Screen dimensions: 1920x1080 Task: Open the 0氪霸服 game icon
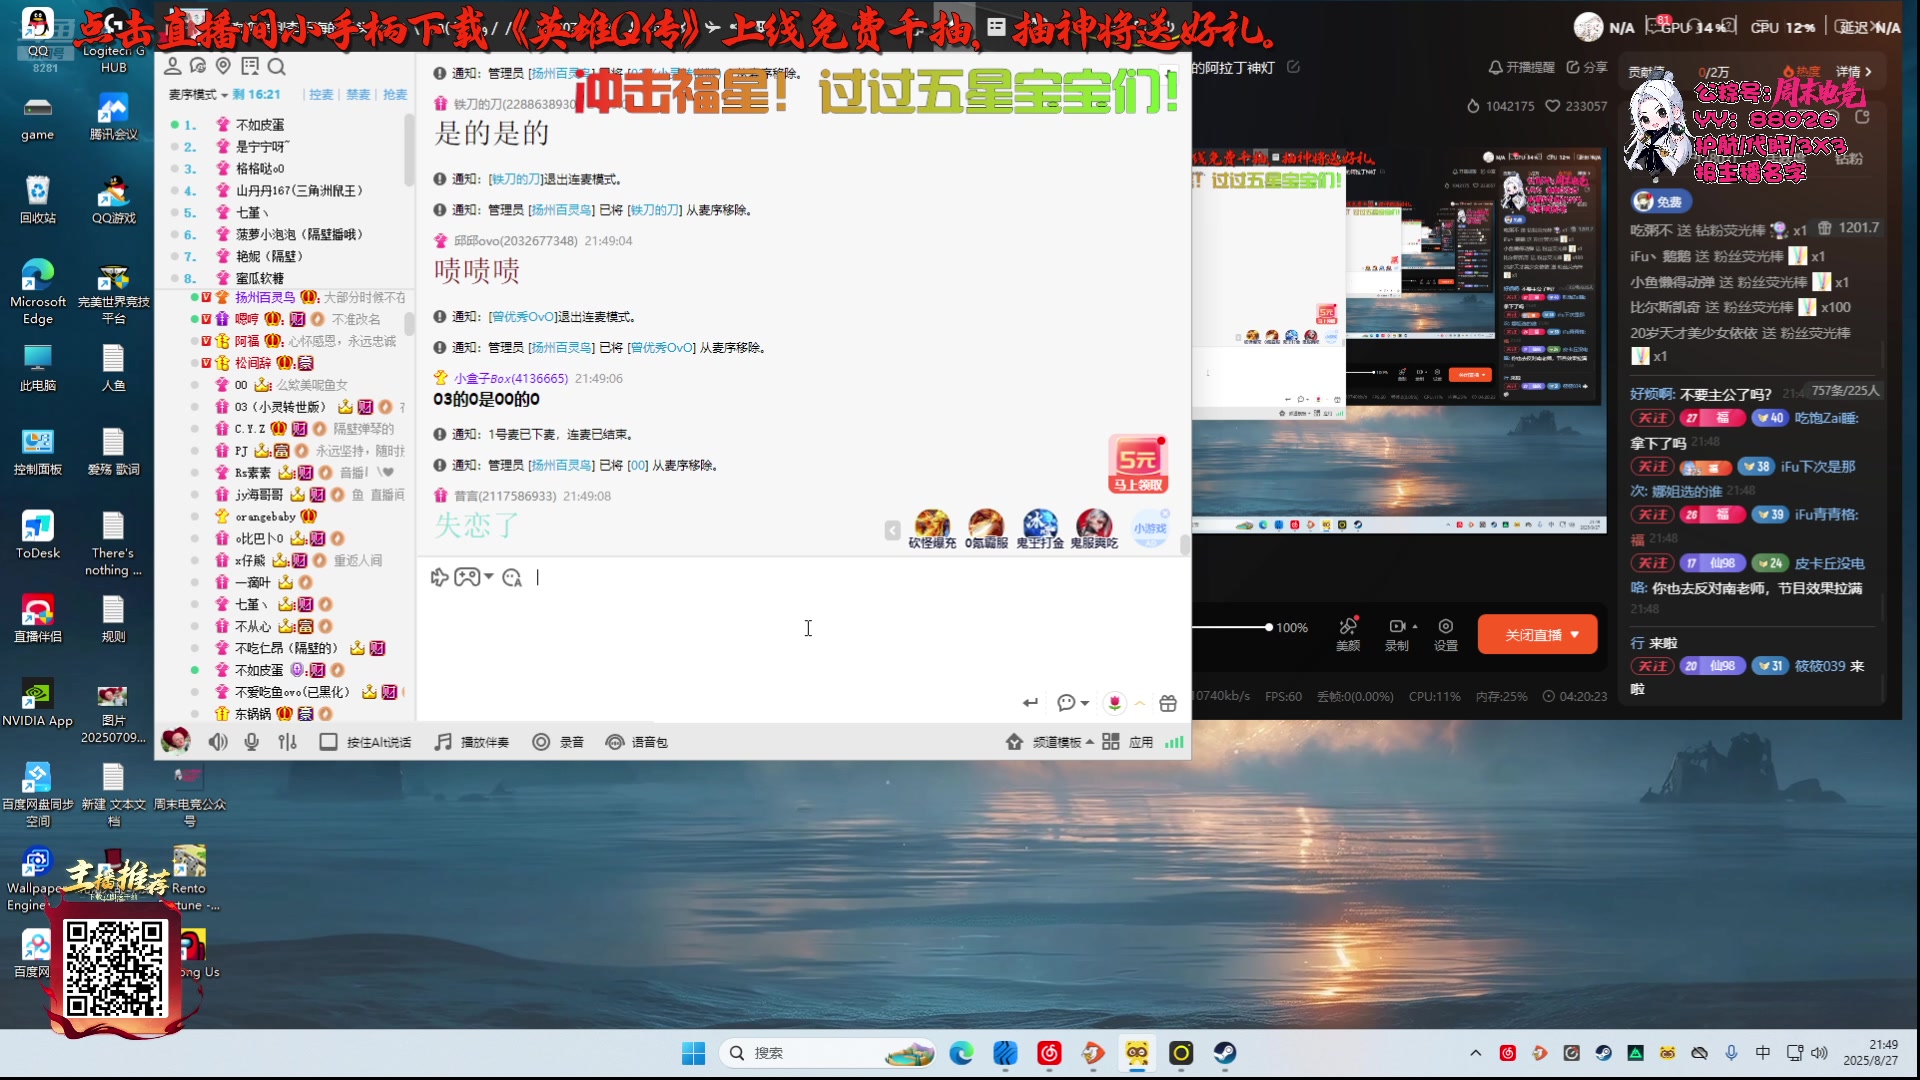click(x=986, y=529)
